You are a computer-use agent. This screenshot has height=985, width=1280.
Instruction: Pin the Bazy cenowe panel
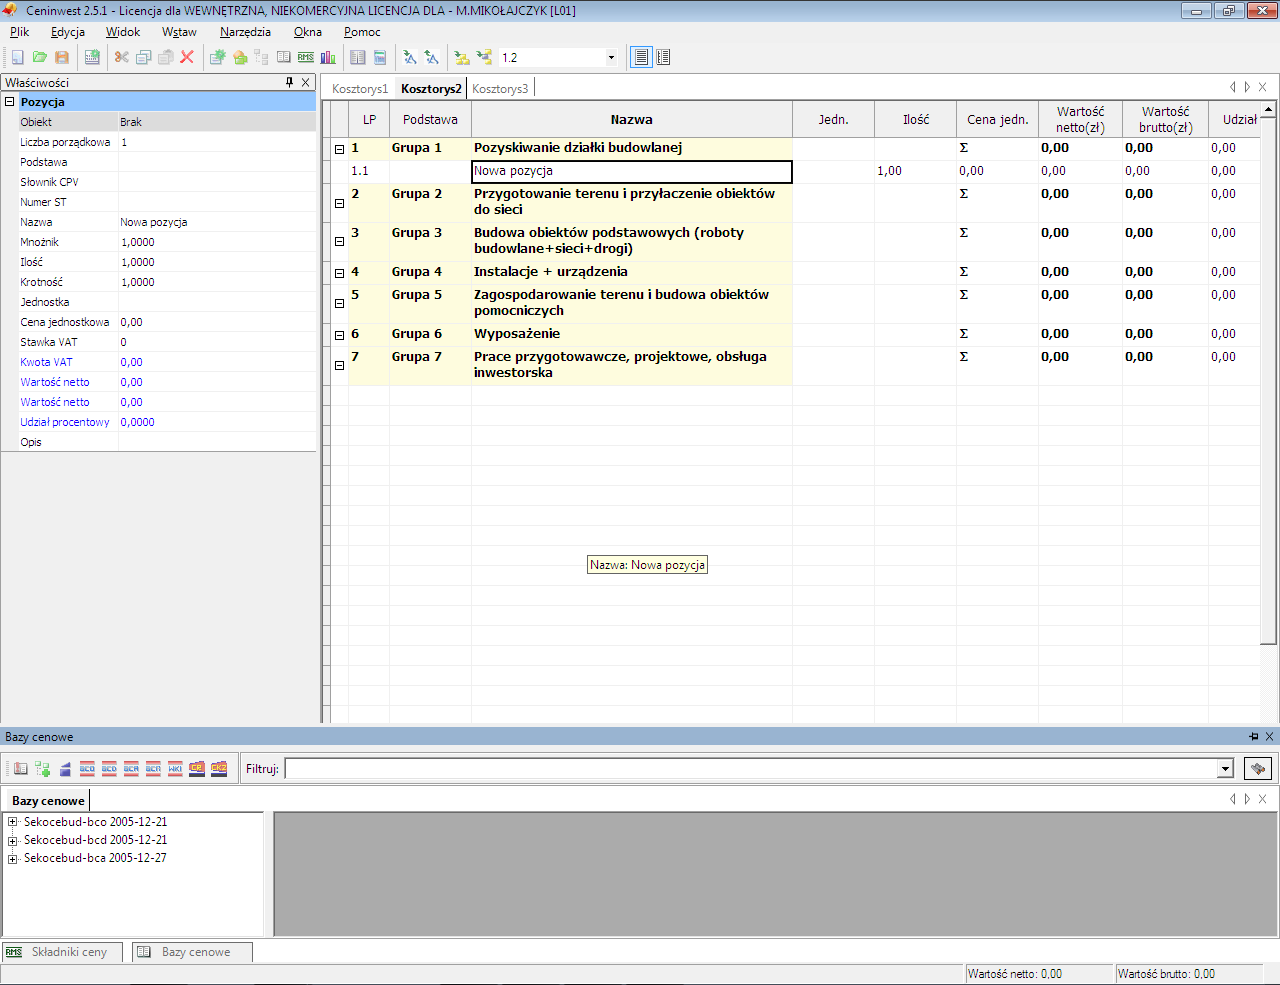(x=1254, y=737)
